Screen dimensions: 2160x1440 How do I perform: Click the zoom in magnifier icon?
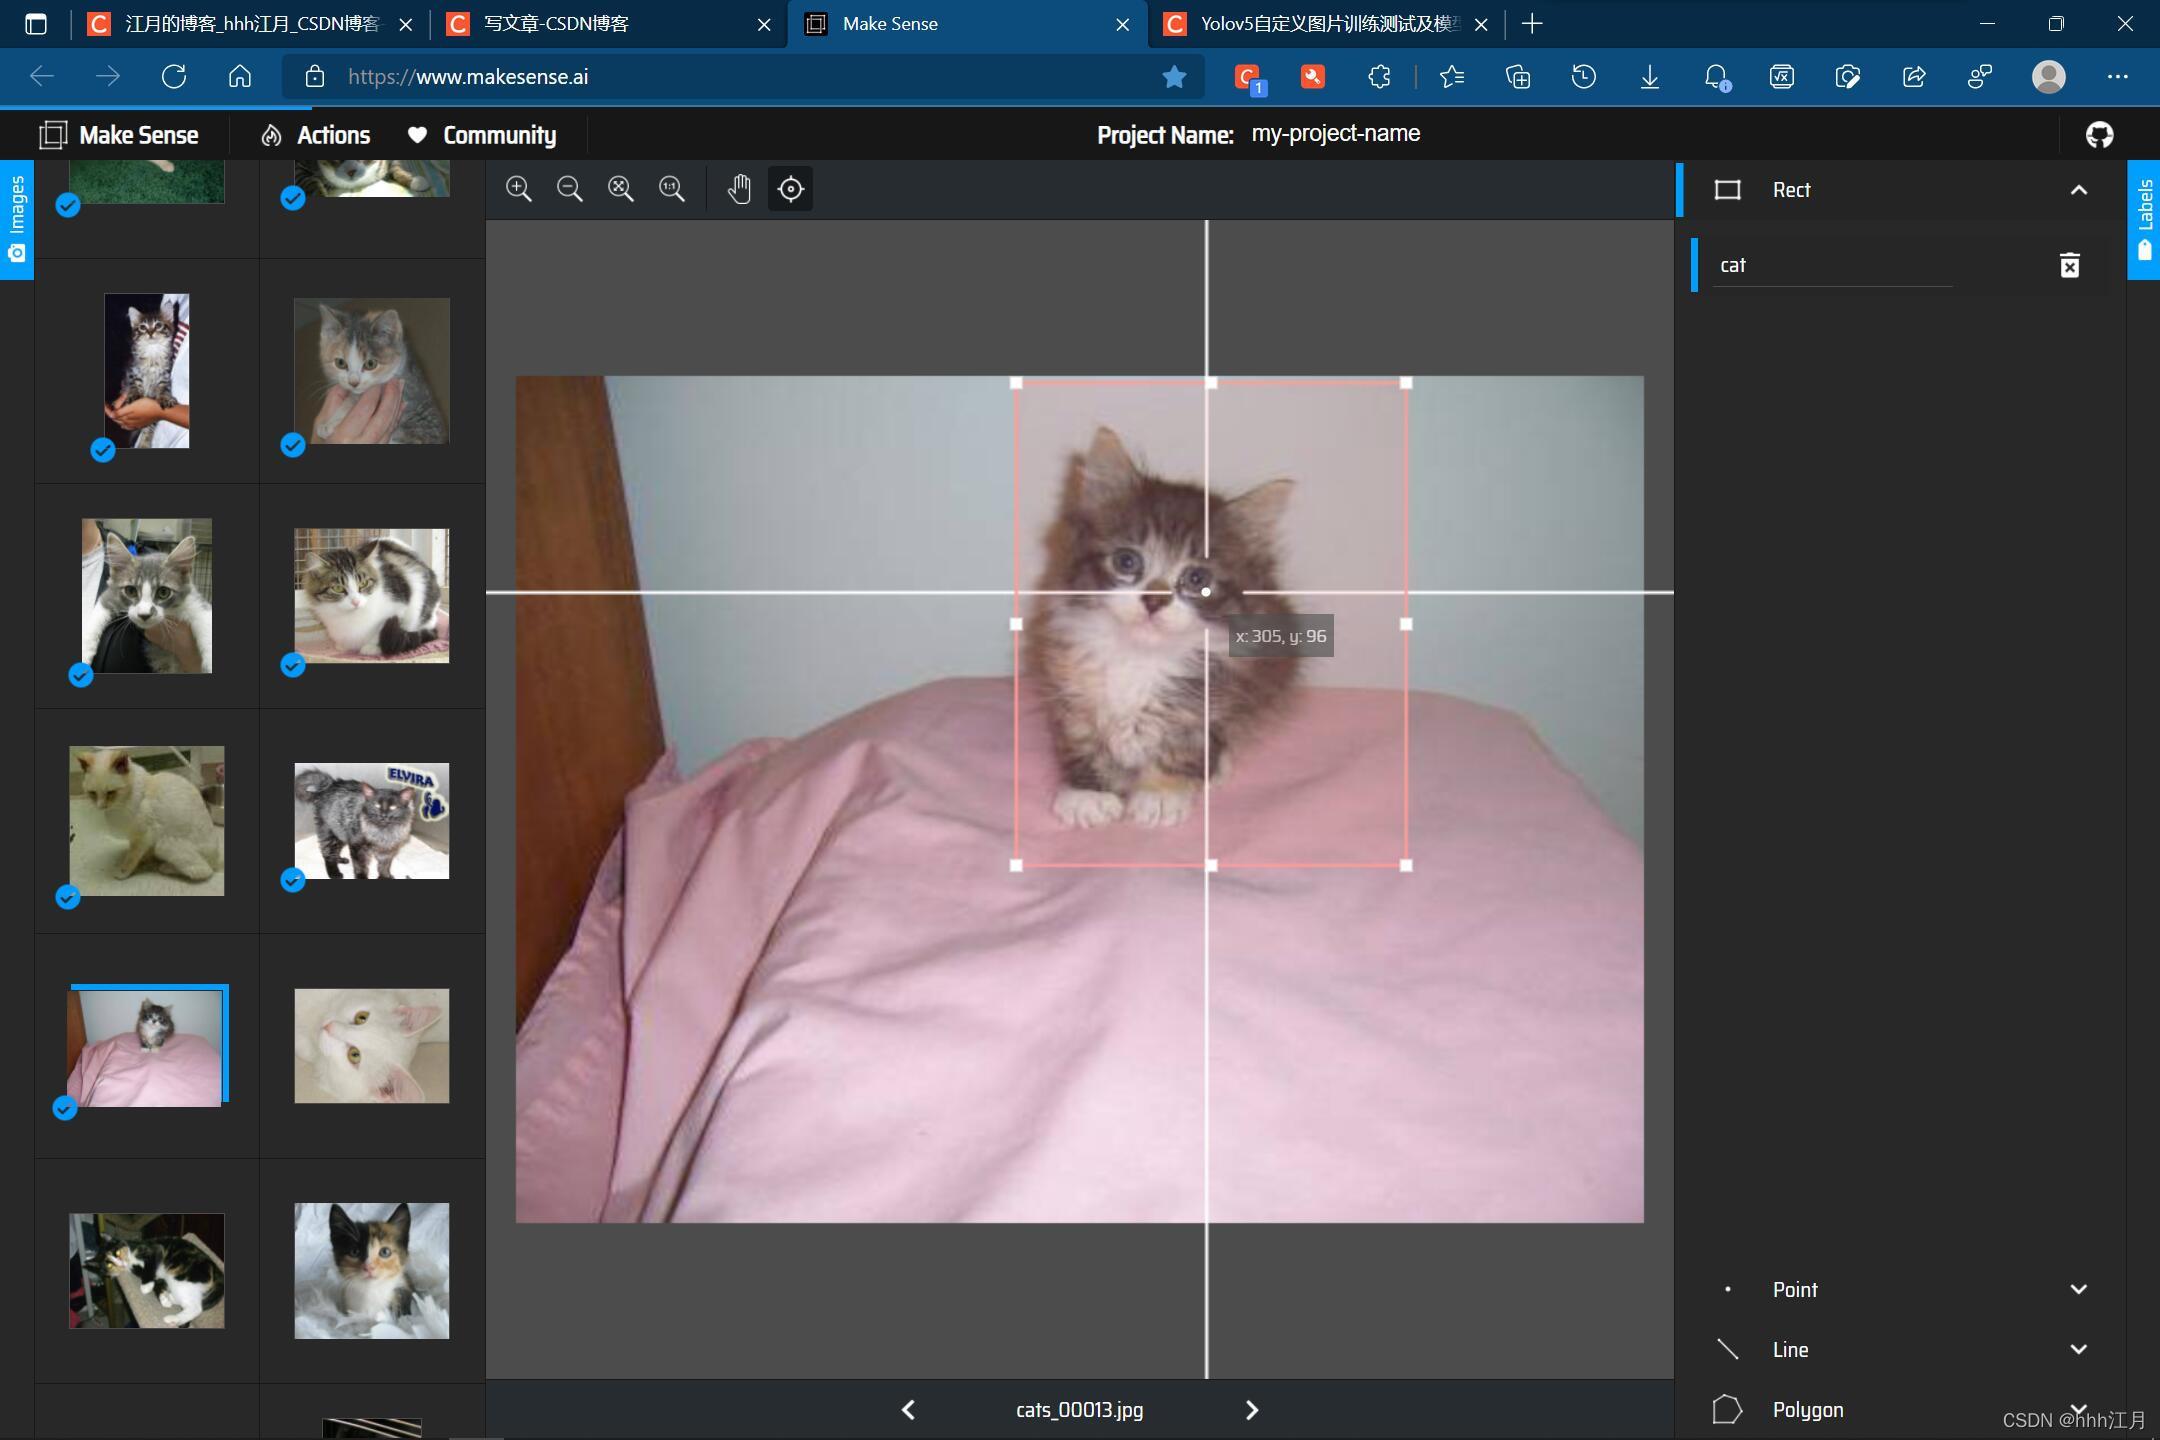(x=518, y=189)
